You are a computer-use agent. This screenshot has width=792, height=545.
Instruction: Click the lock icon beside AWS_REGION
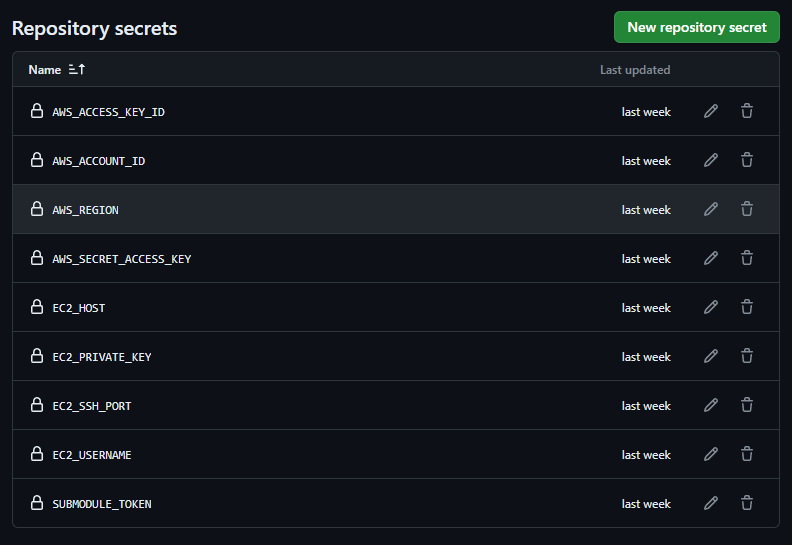coord(37,209)
